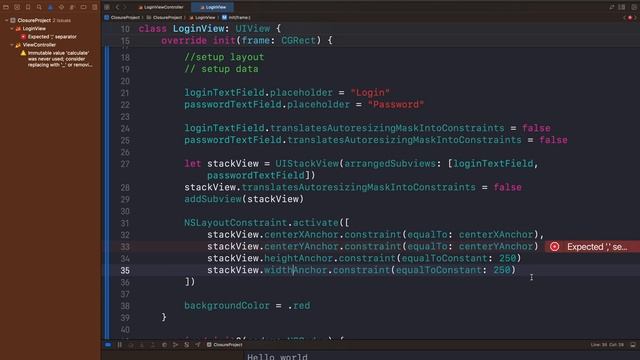Switch to LoginViewController tab
The height and width of the screenshot is (360, 640).
[x=161, y=7]
